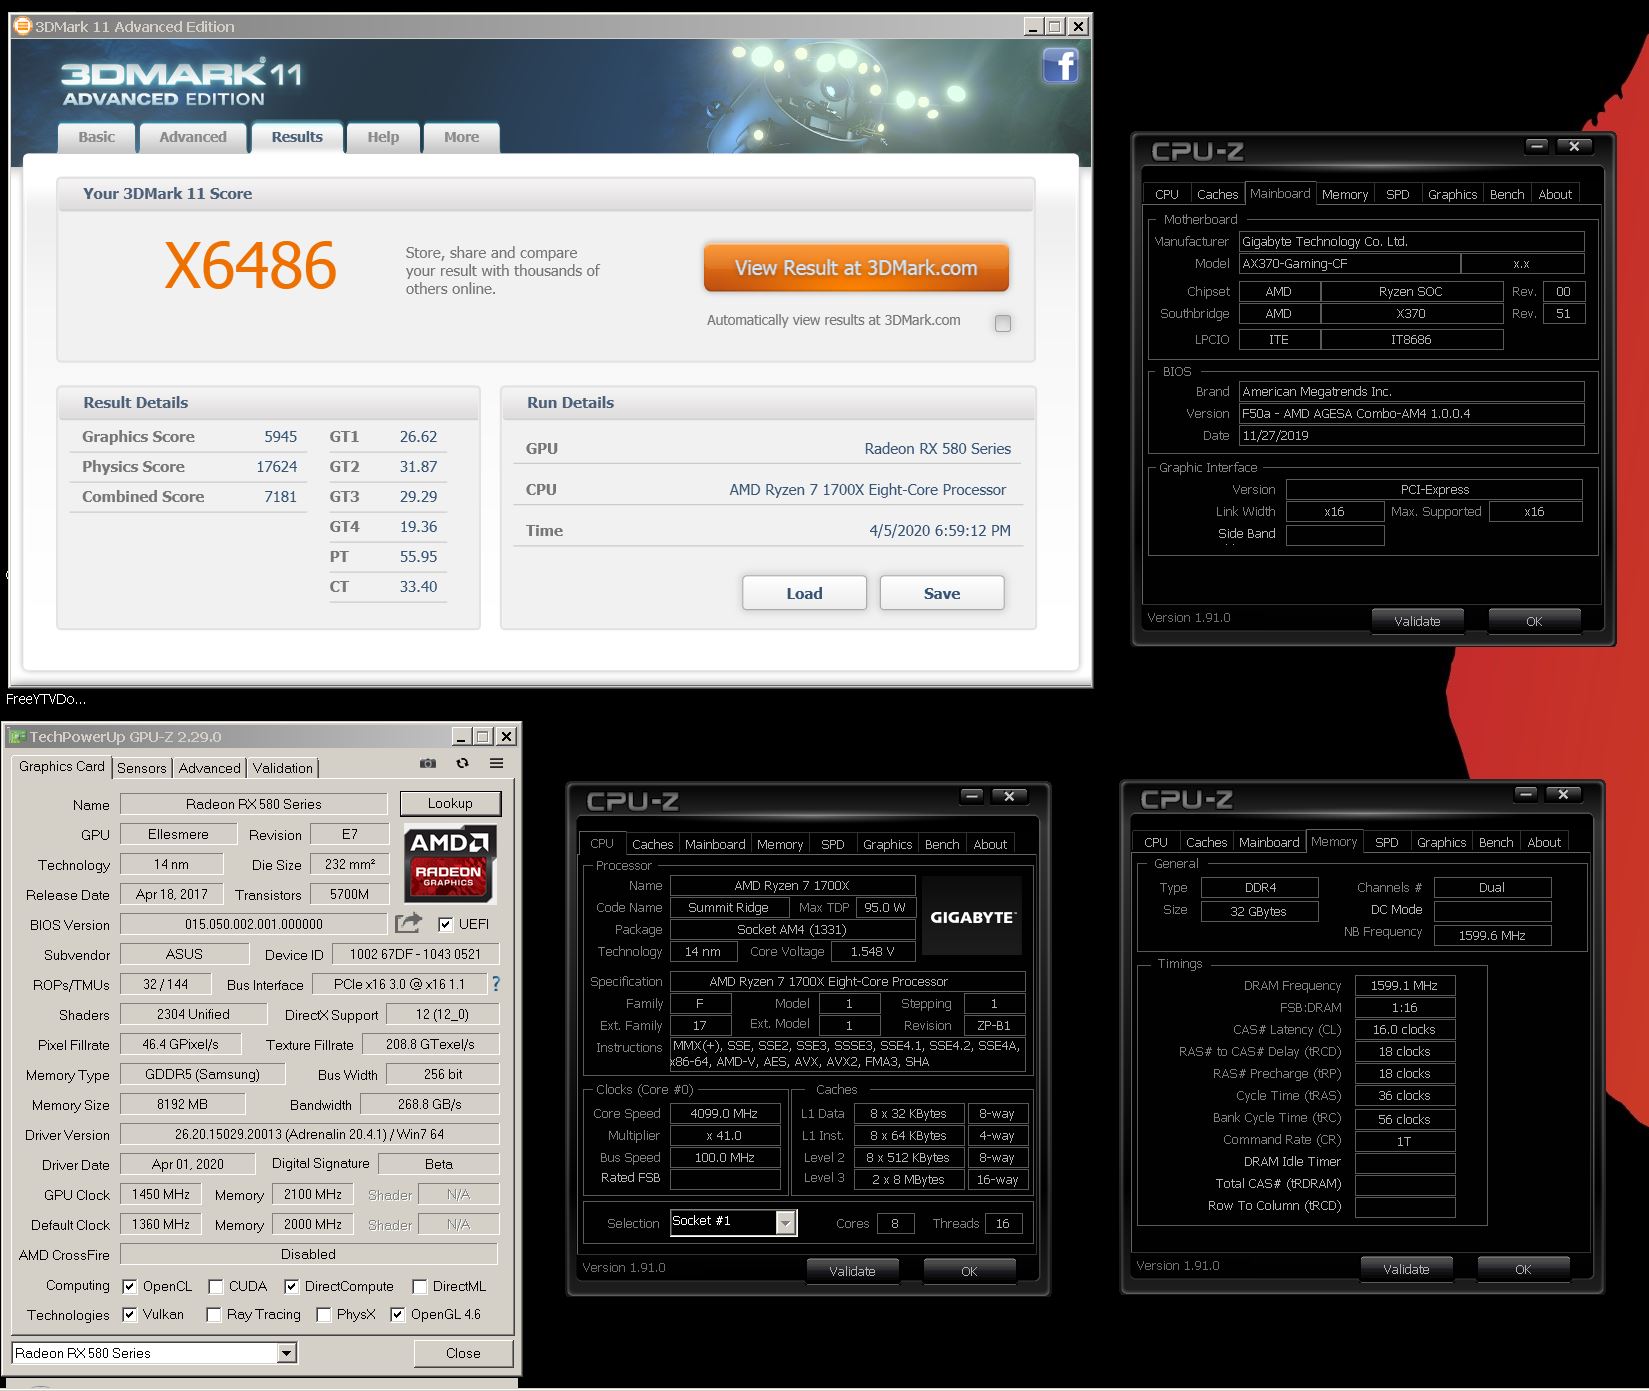Open the About tab in the Mainboard CPU-Z window

tap(1555, 194)
